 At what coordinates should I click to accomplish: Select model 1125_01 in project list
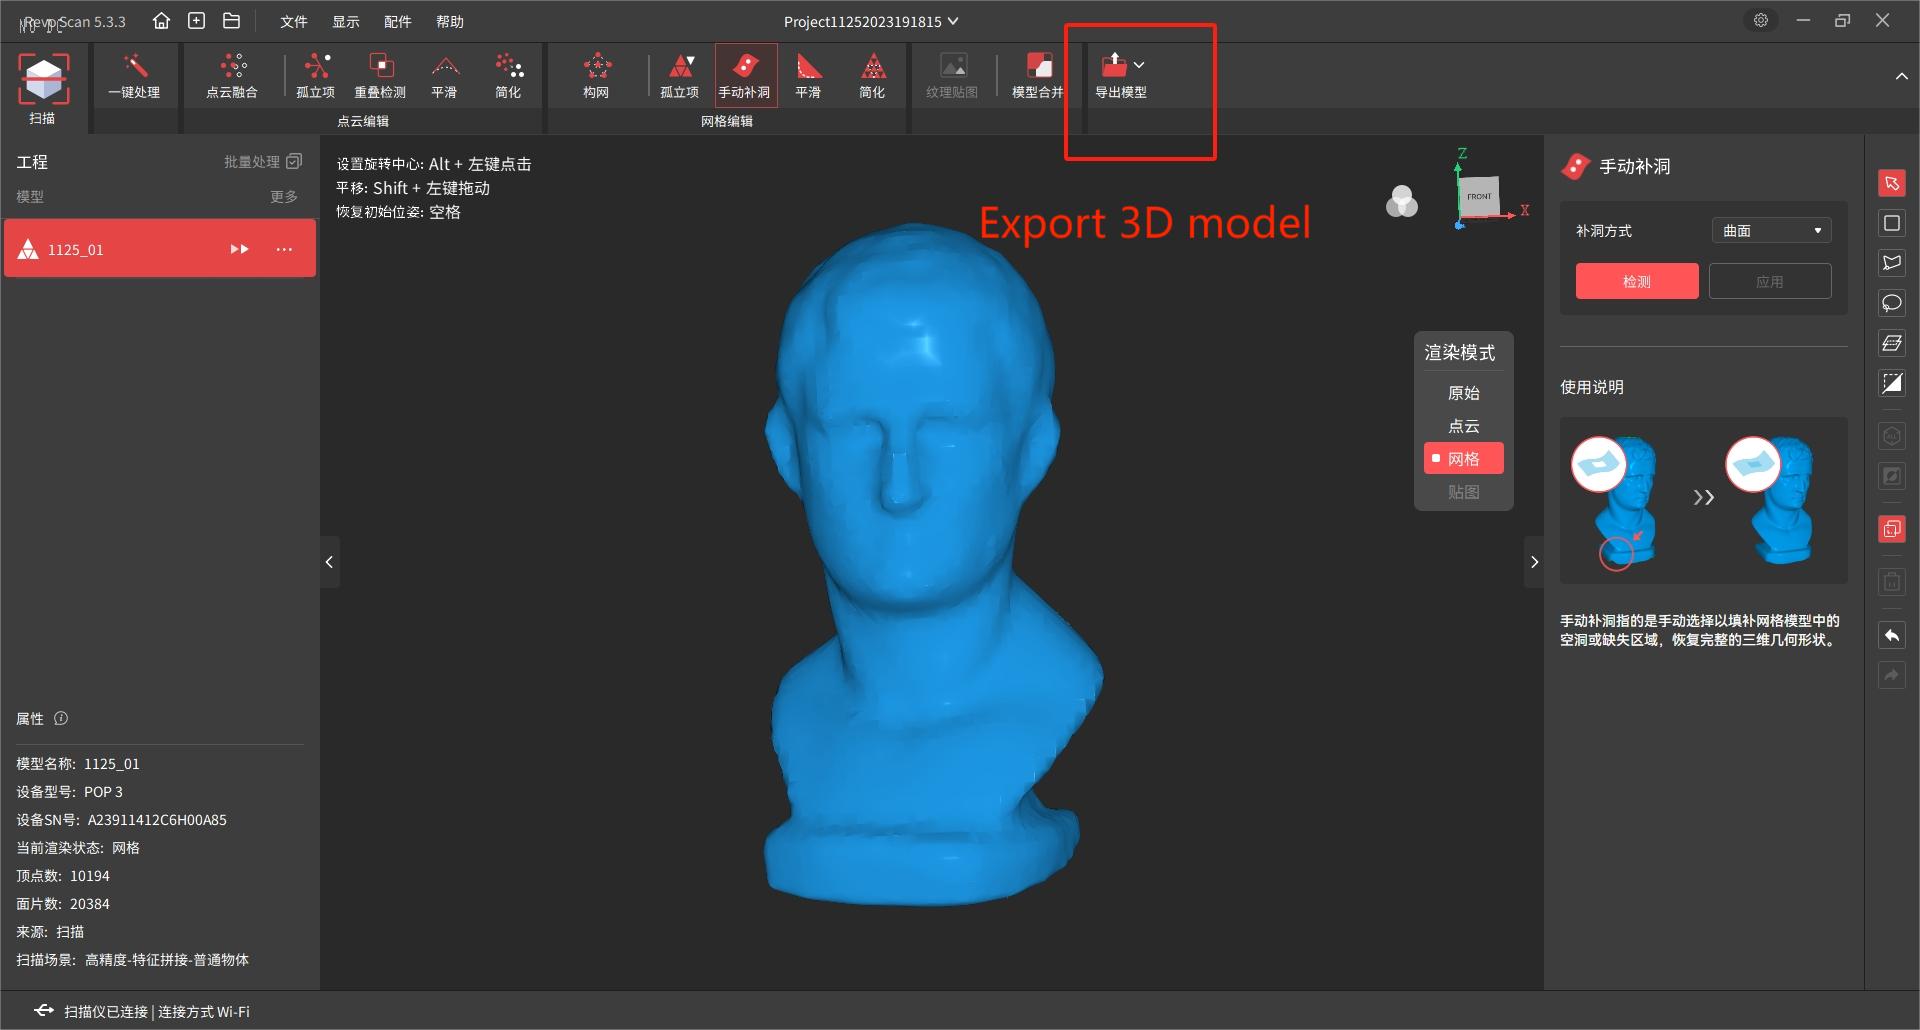(x=160, y=249)
